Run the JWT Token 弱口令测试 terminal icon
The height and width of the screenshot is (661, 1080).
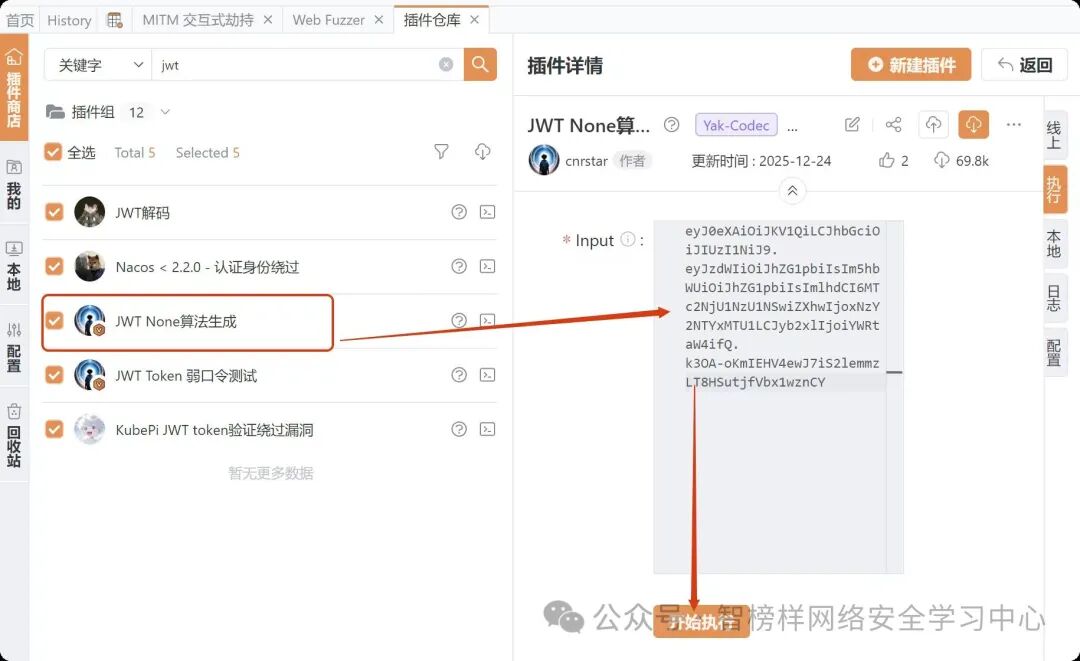488,375
